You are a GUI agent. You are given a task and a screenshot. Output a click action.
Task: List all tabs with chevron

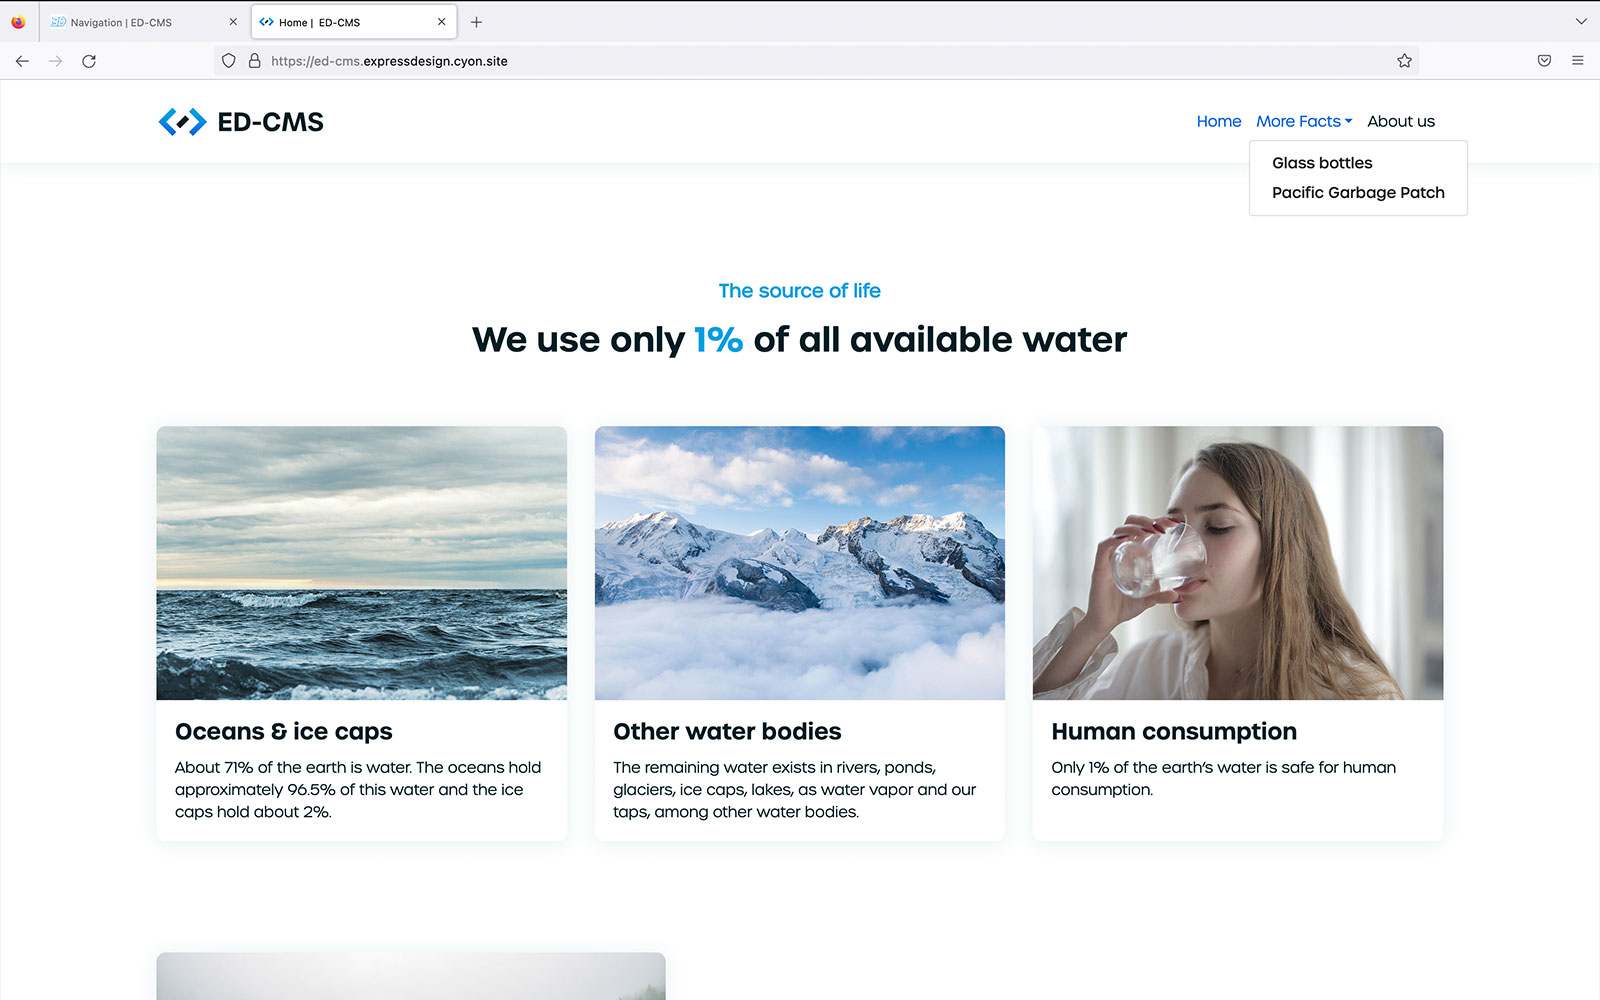[1581, 21]
